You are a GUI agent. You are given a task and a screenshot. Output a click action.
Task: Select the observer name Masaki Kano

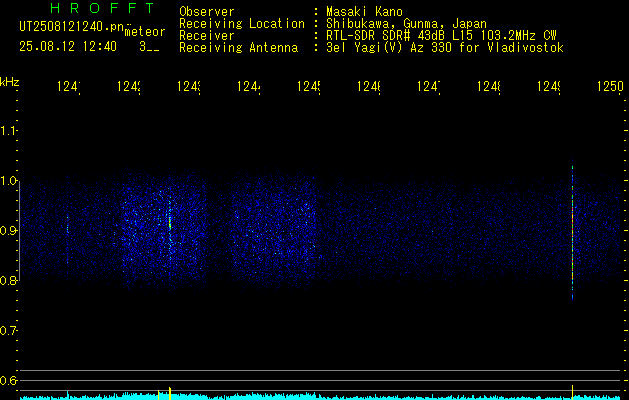point(364,11)
